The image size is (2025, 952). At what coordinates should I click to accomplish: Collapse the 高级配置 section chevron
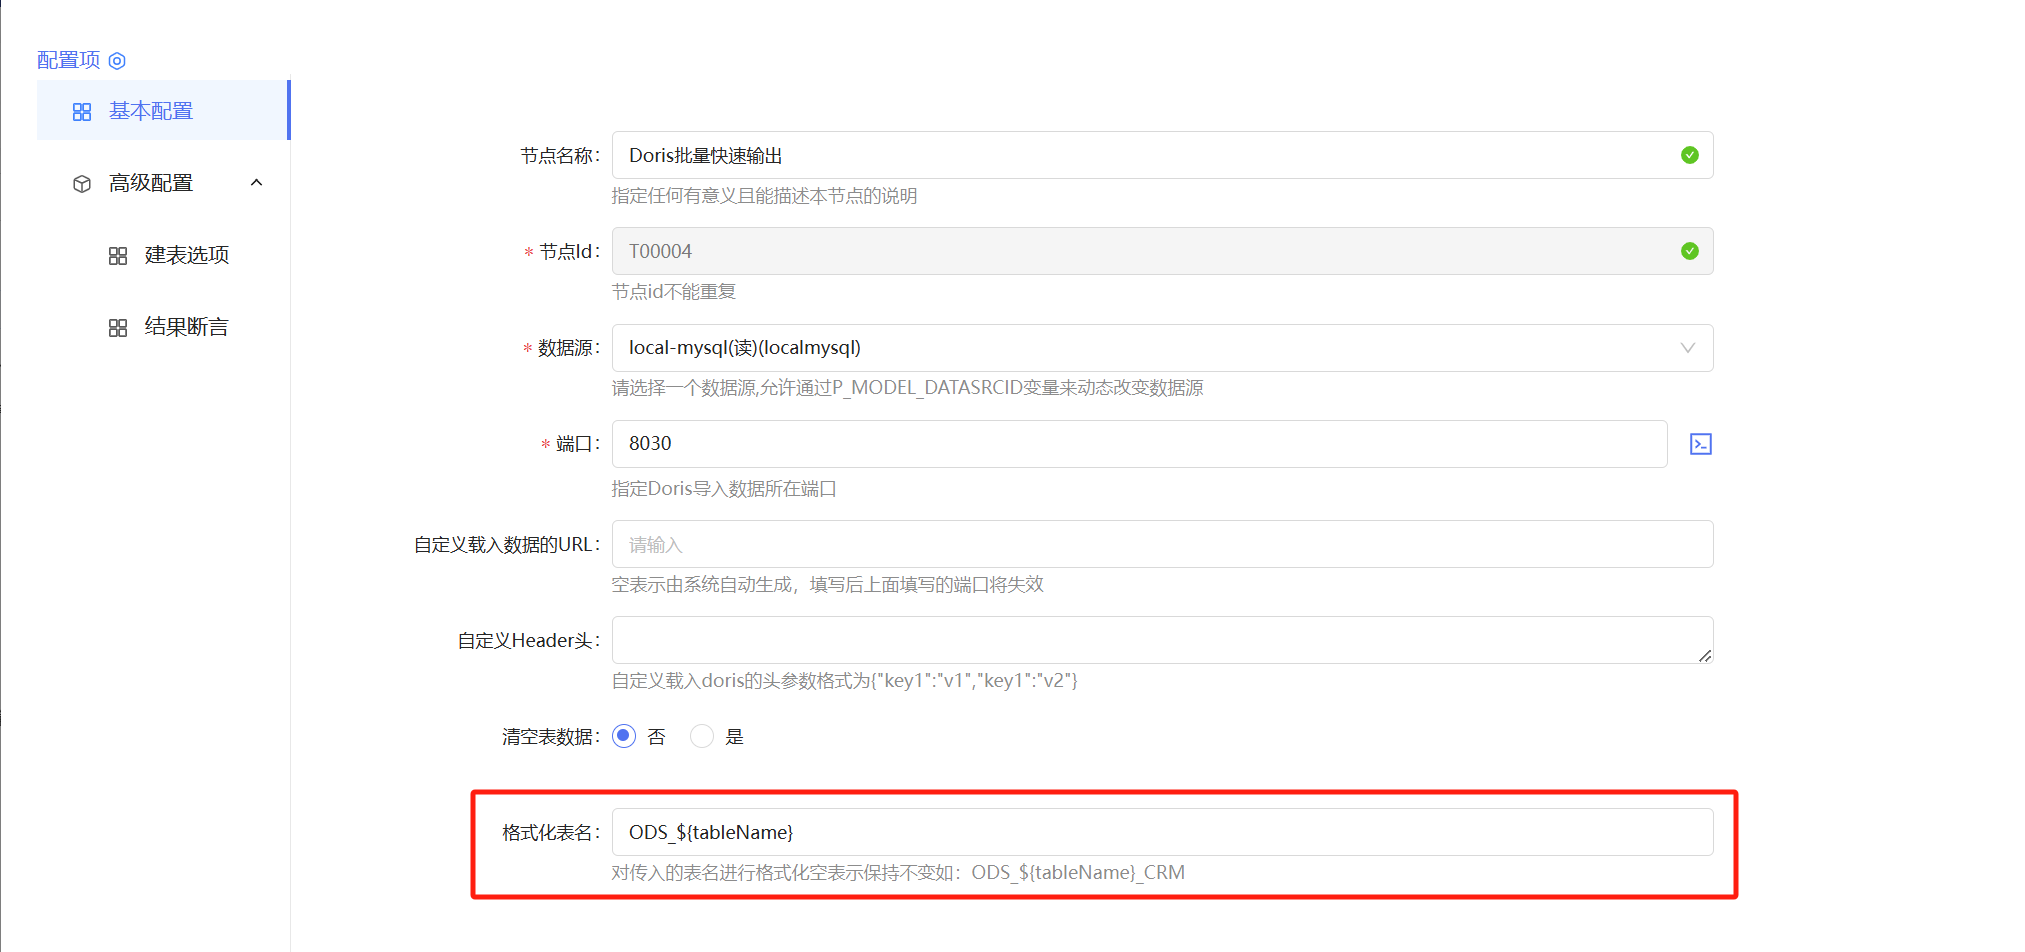[x=256, y=183]
